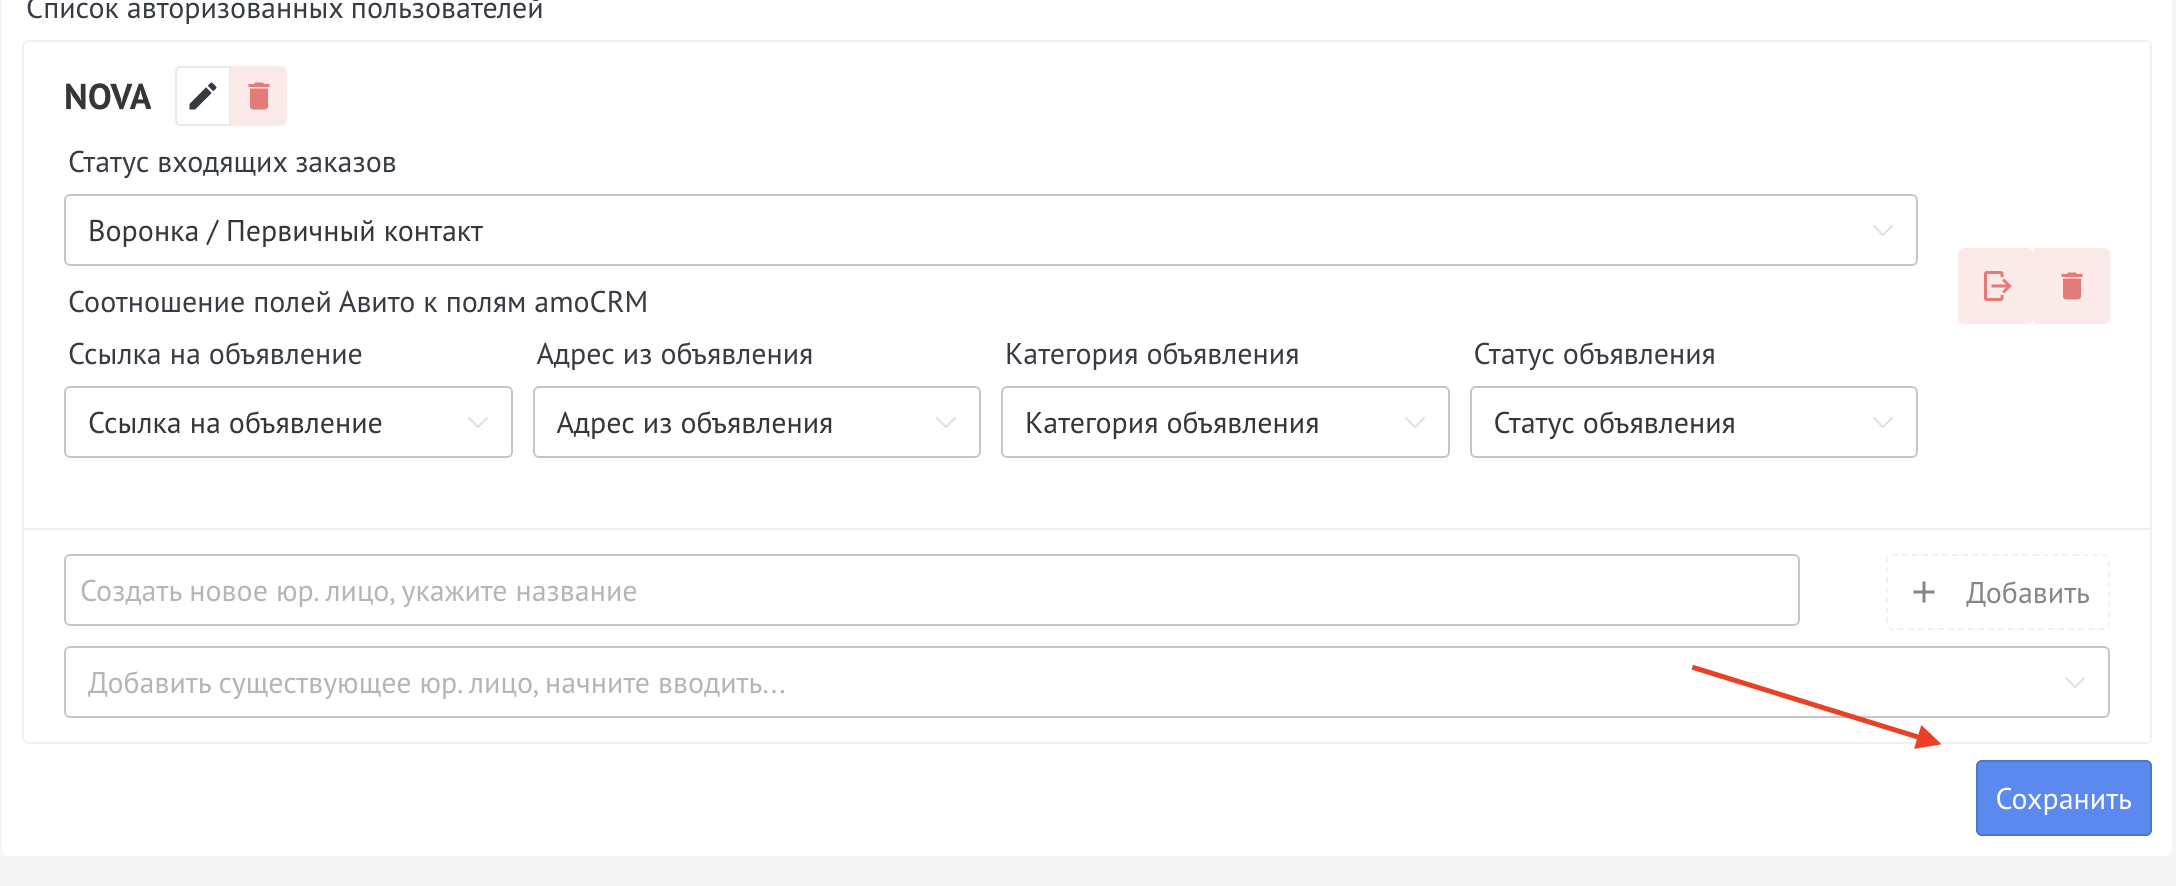Open the 'Адрес из объявления' field dropdown
2176x886 pixels.
tap(757, 422)
